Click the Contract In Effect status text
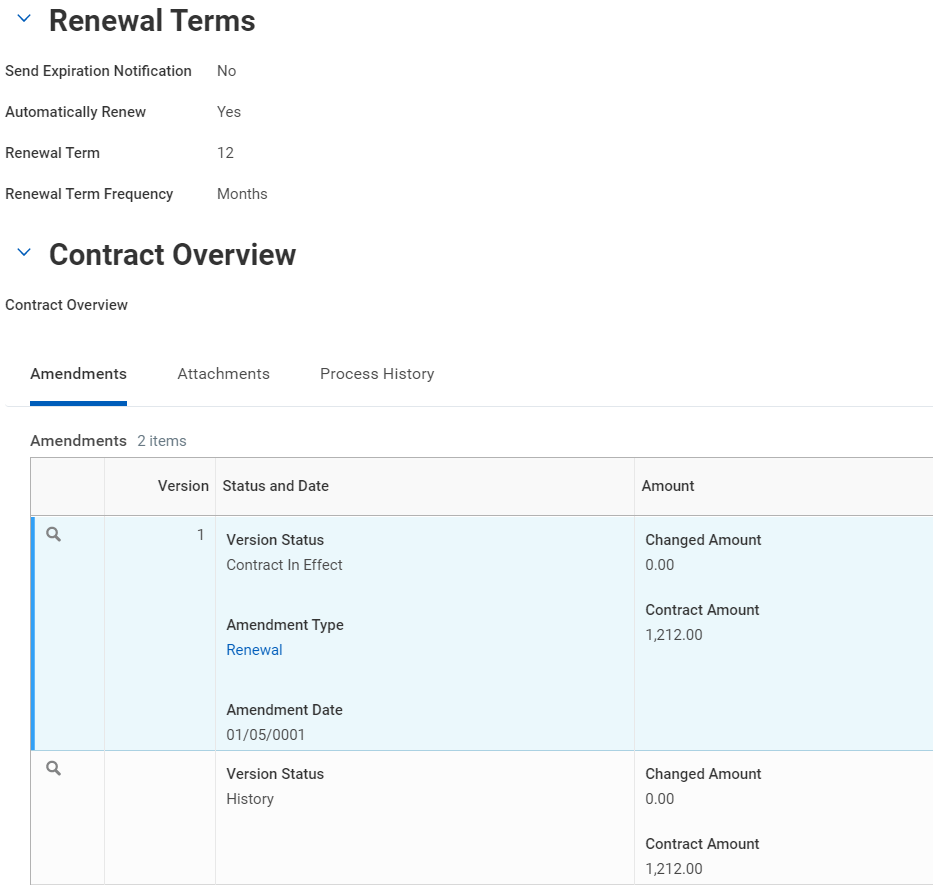Viewport: 933px width, 885px height. 284,565
